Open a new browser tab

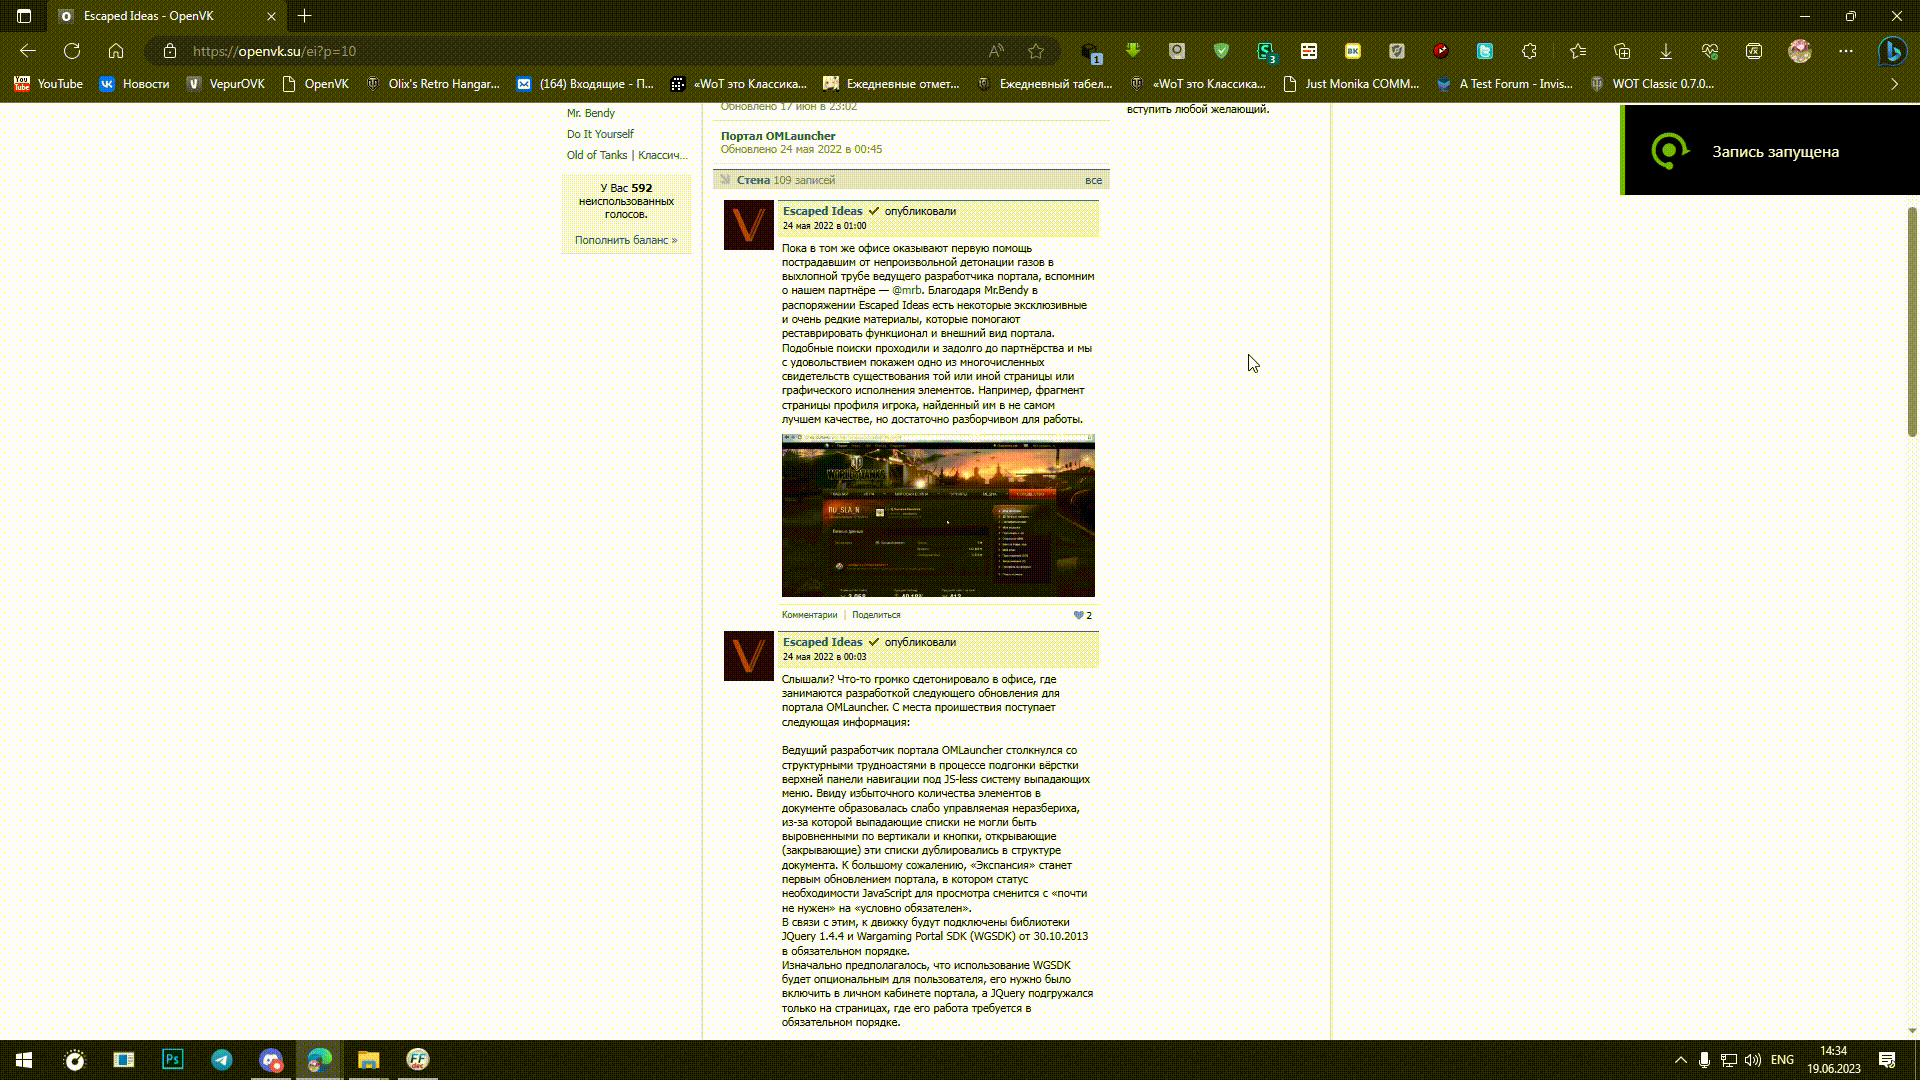(x=305, y=16)
